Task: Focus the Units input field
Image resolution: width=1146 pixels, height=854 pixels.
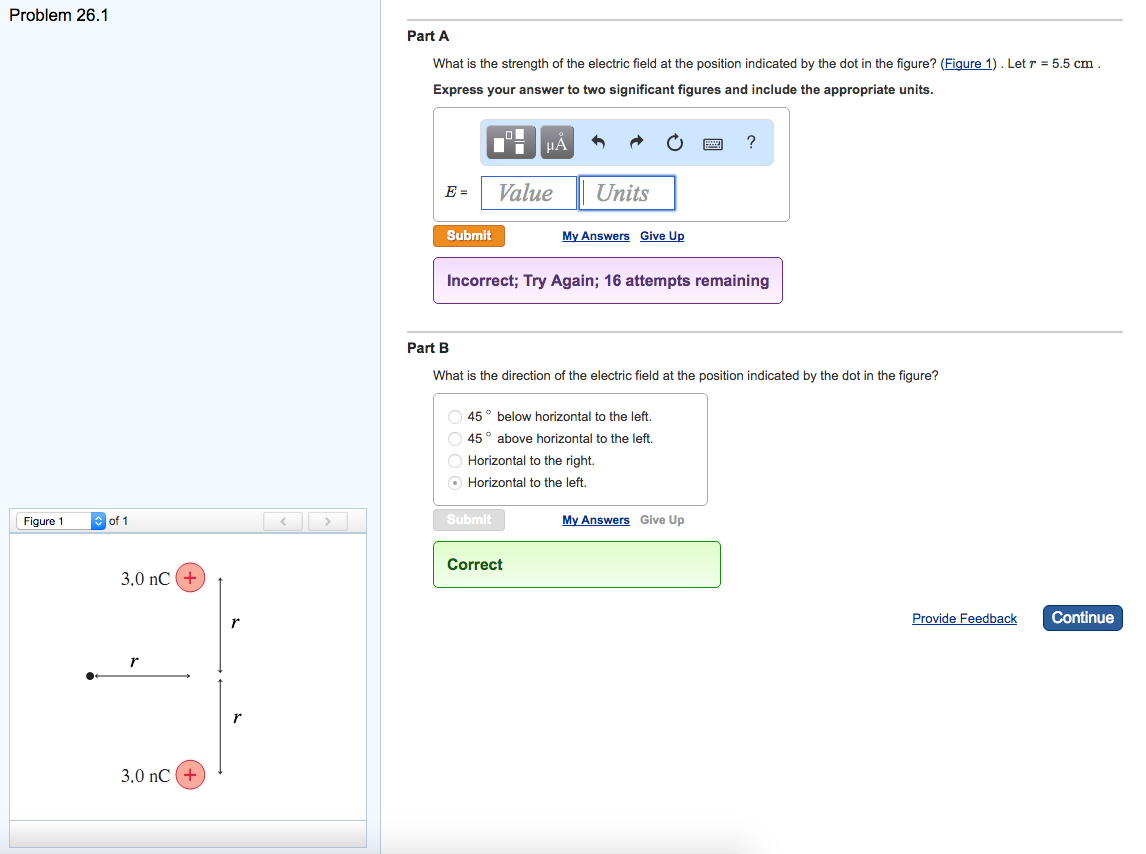Action: (x=627, y=193)
